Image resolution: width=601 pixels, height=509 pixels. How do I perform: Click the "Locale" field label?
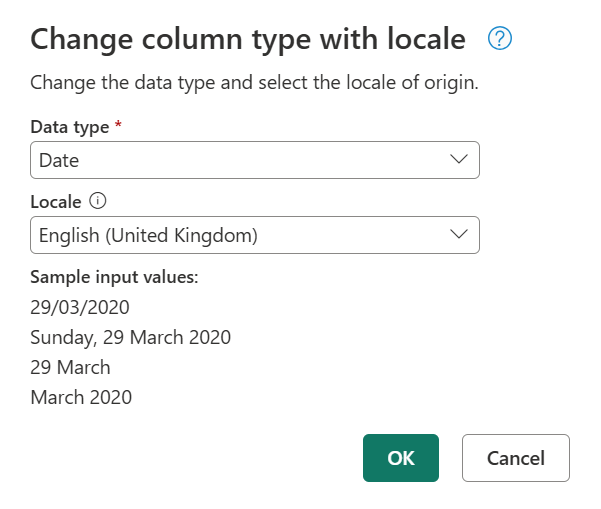(56, 201)
